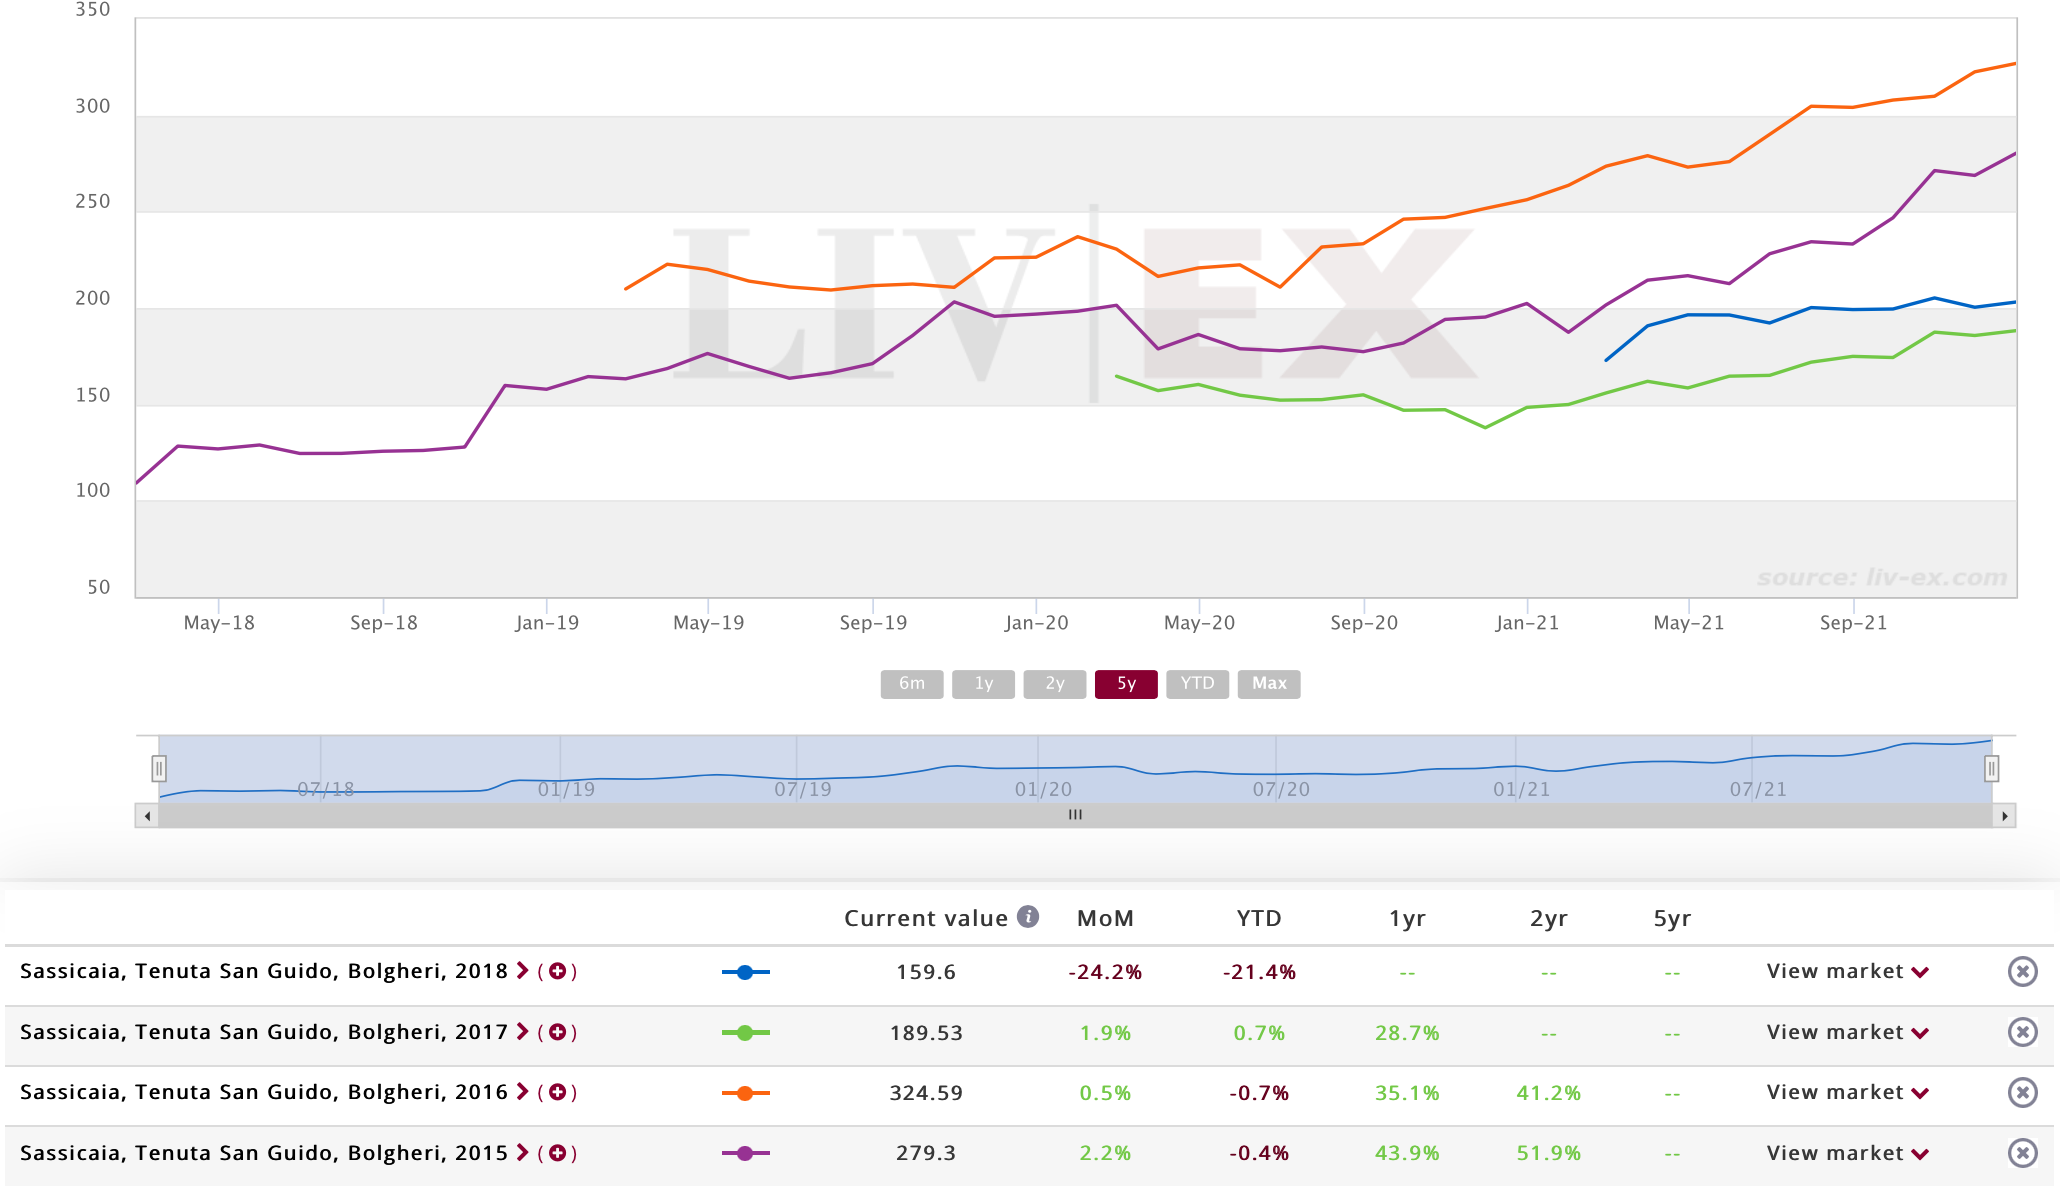Click the blue 2018 legend marker
The width and height of the screenshot is (2060, 1186).
click(745, 972)
